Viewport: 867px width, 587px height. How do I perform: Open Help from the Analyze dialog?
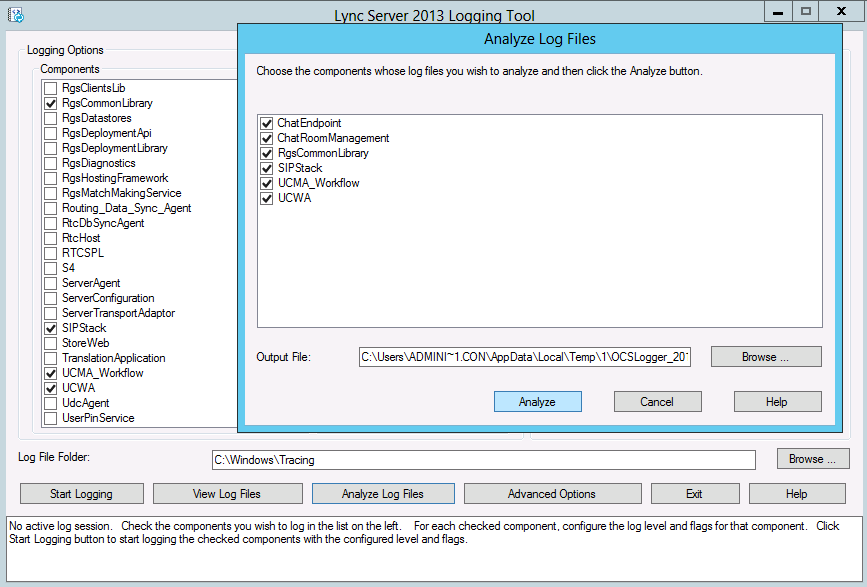(x=777, y=401)
